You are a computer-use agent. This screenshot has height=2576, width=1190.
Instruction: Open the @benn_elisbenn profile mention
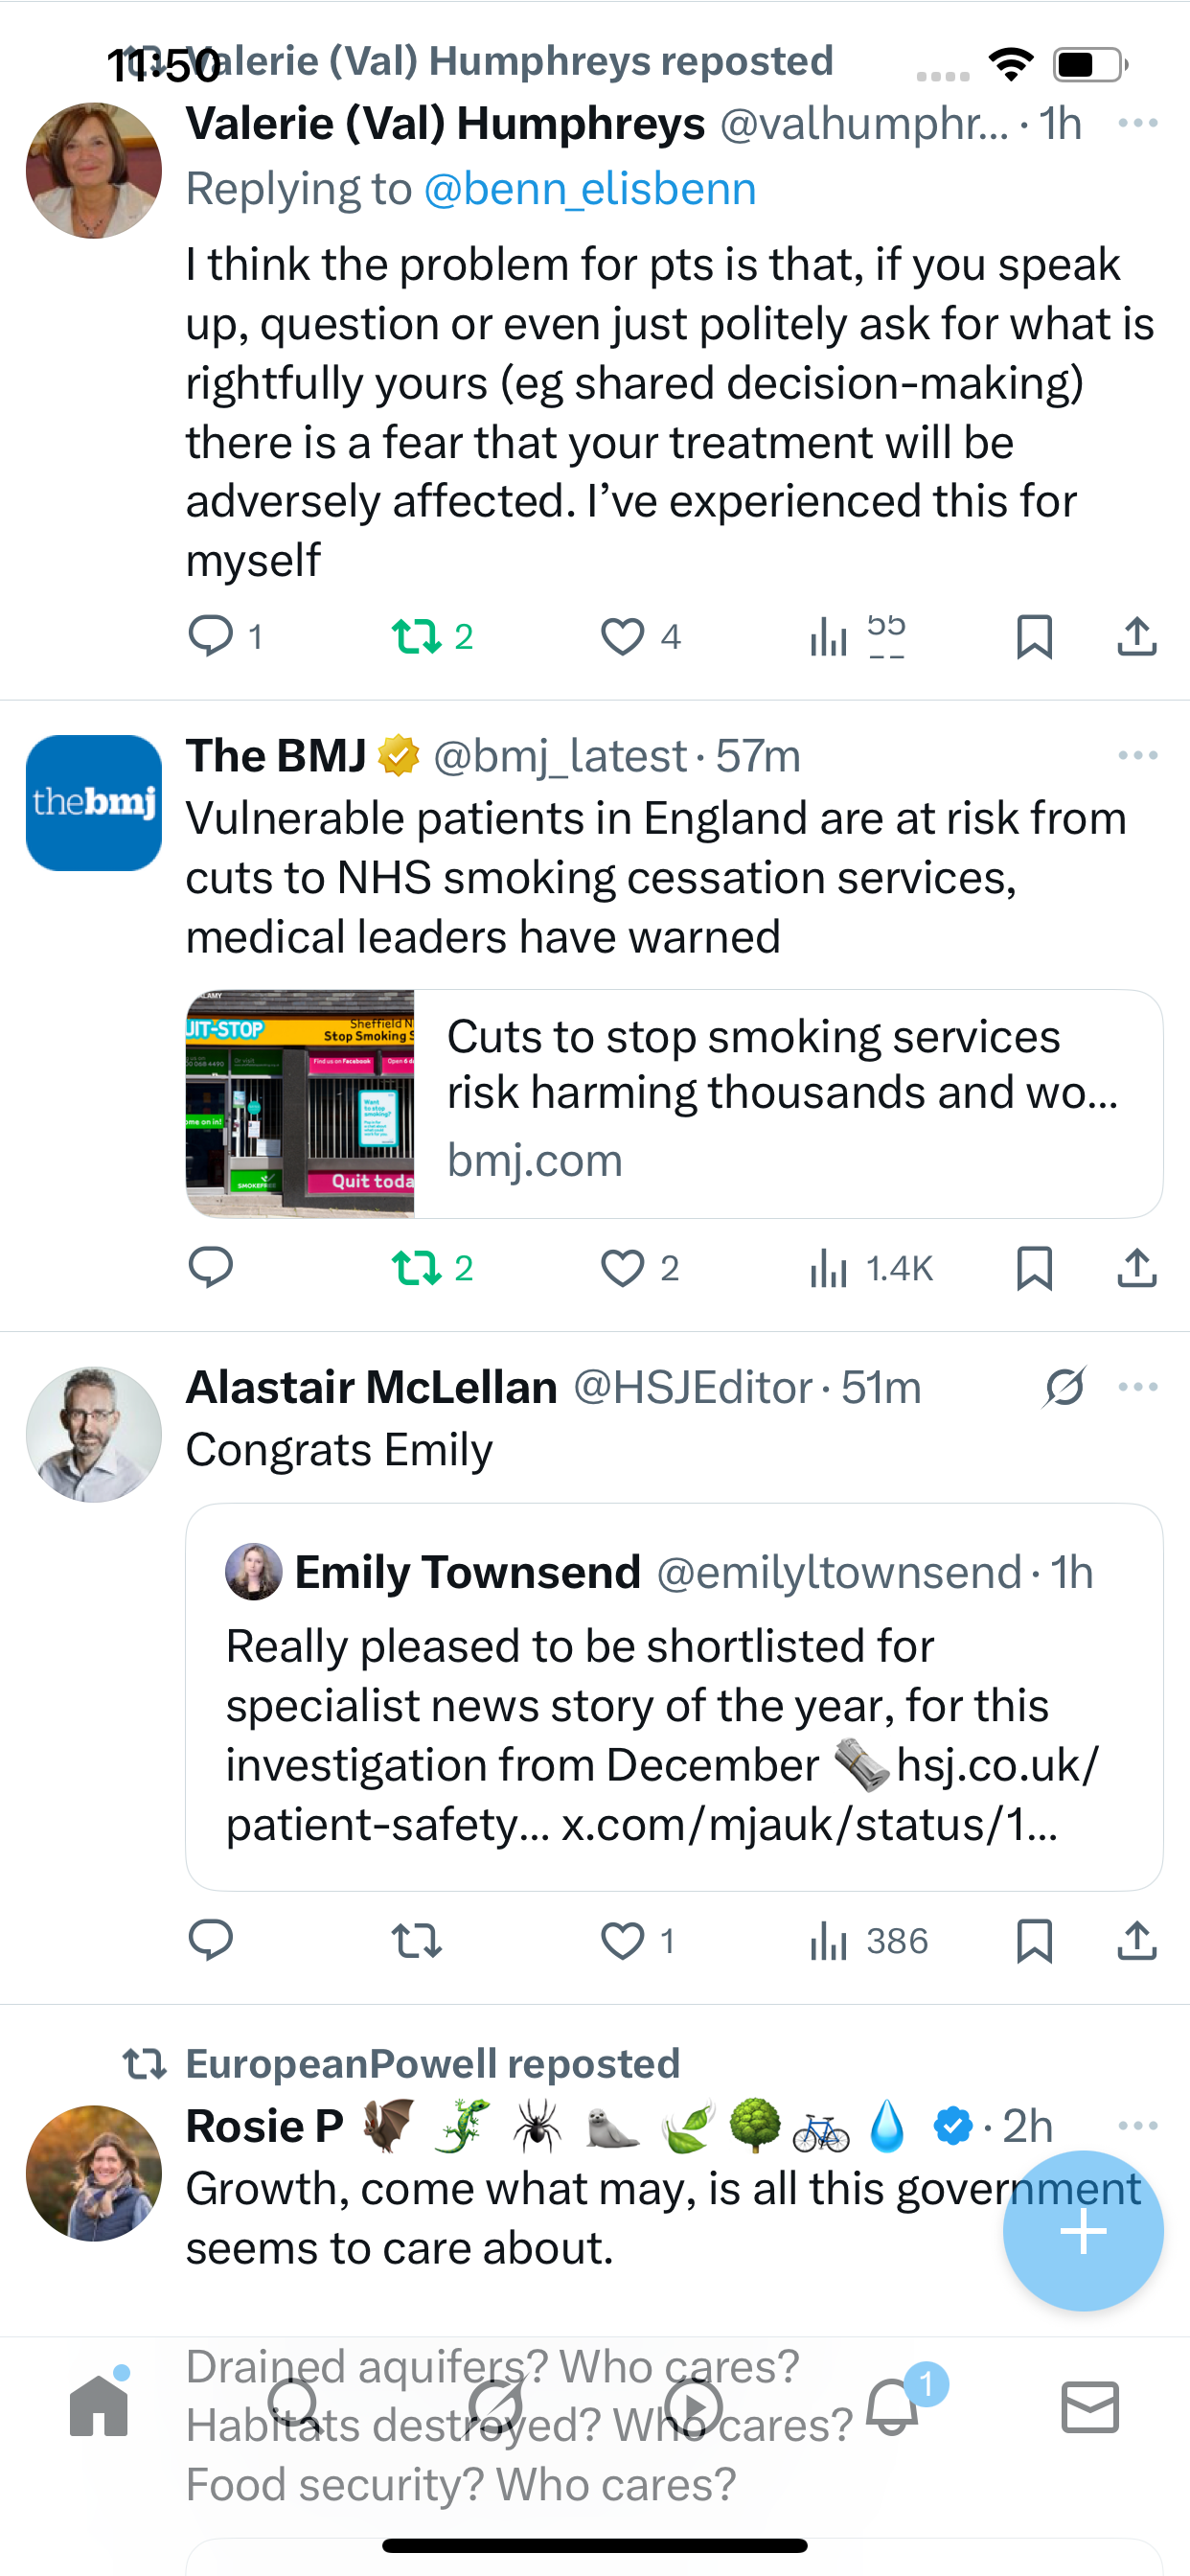[589, 189]
